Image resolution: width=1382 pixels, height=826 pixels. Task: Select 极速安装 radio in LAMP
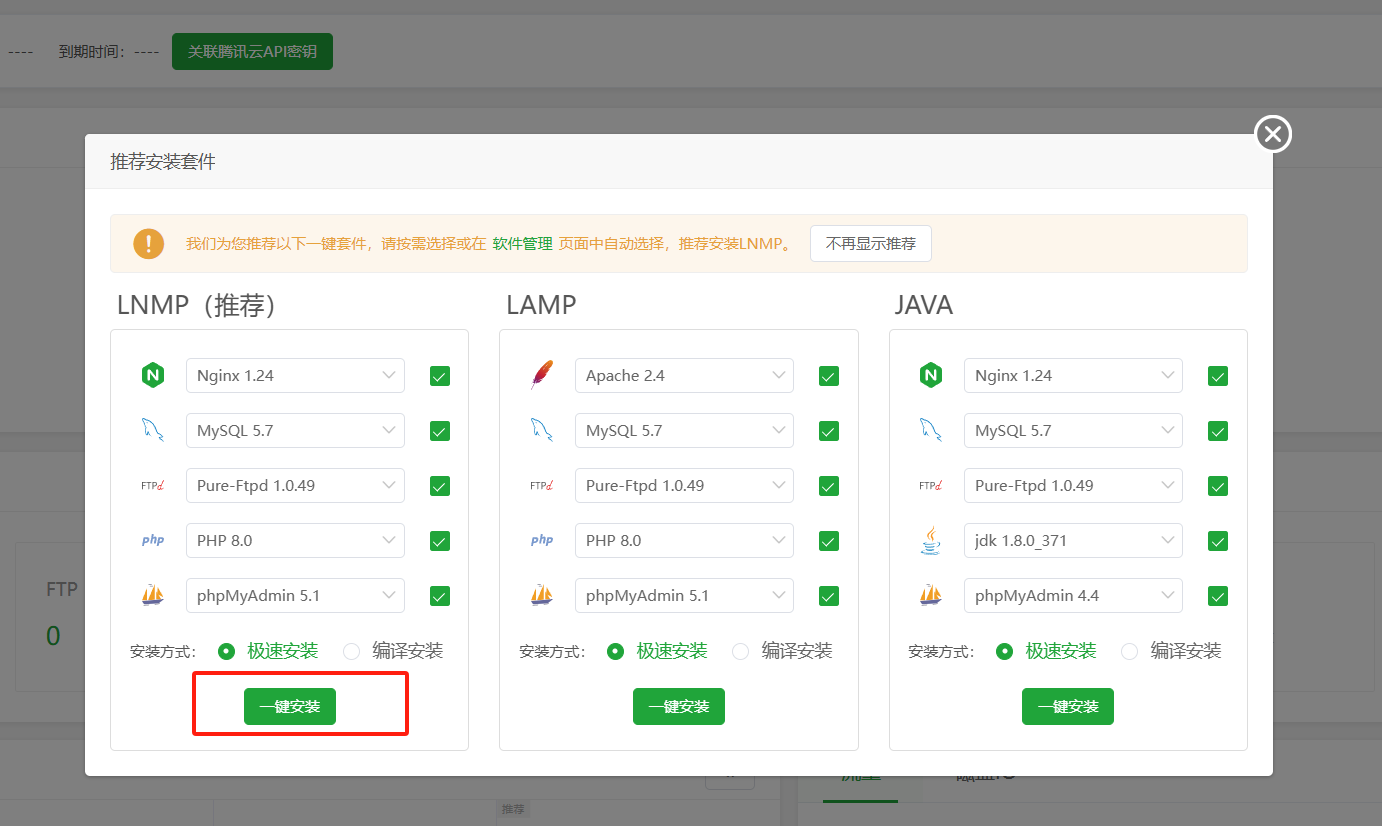point(616,651)
